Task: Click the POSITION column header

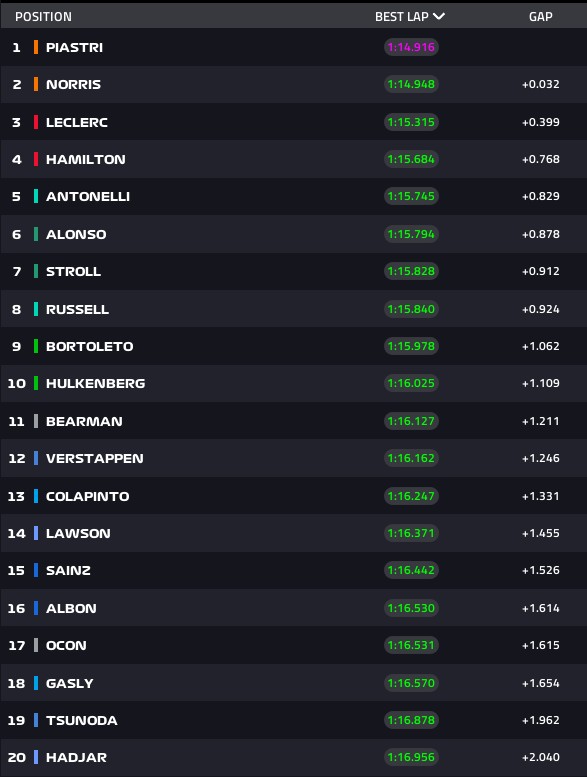Action: tap(44, 16)
